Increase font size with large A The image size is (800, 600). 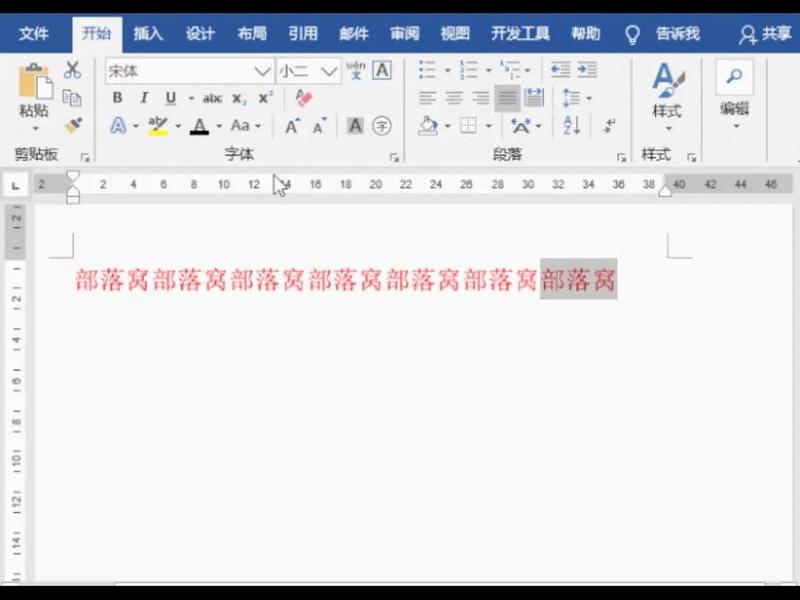292,126
